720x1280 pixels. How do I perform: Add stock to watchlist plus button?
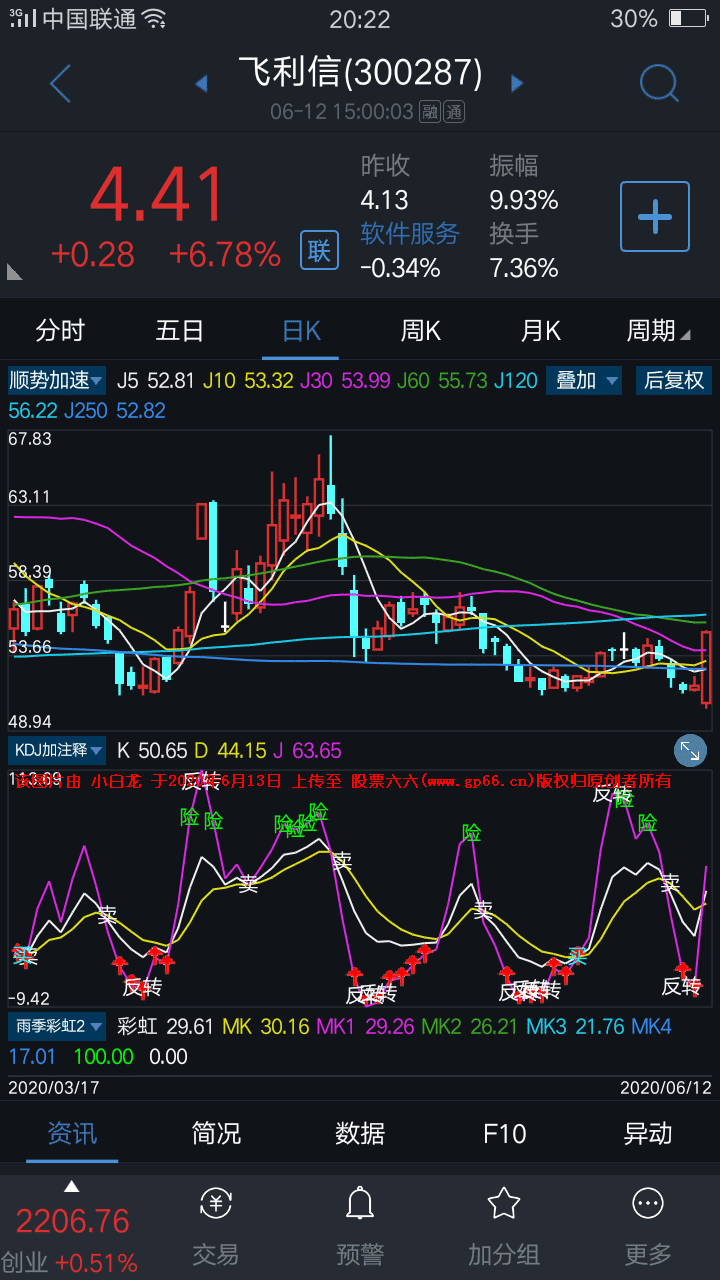[x=655, y=216]
